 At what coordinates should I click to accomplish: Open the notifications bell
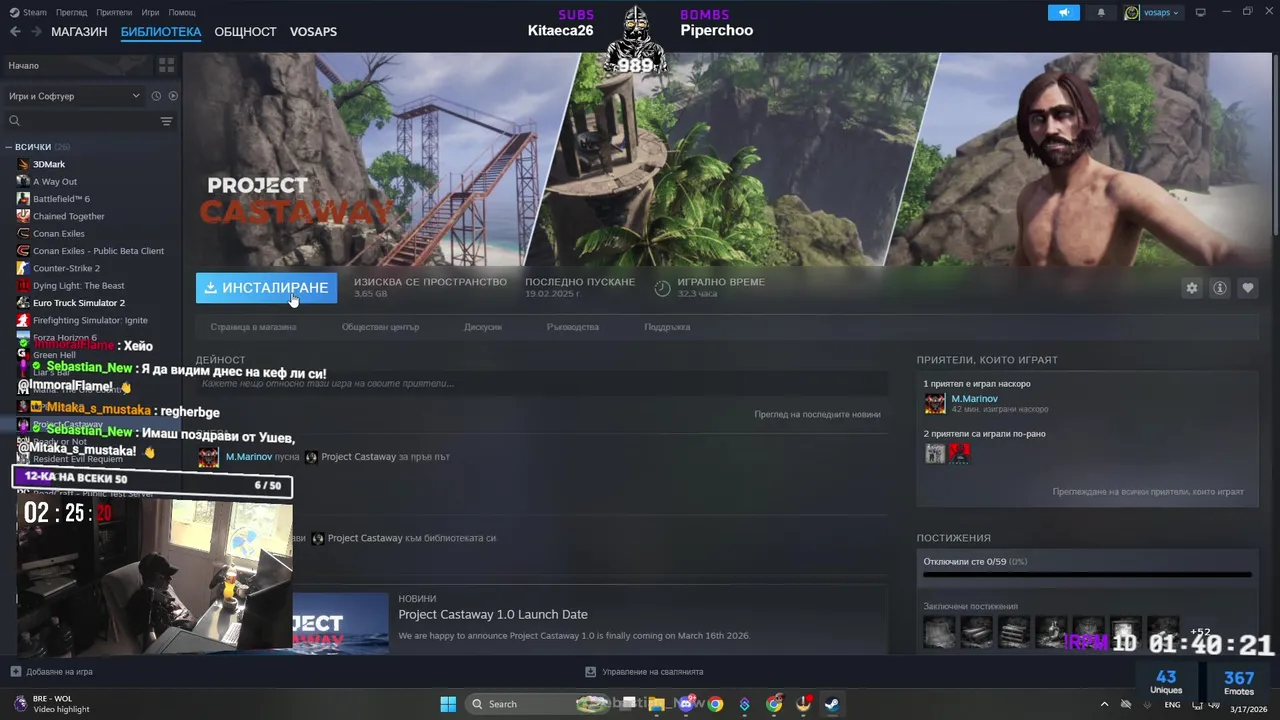[x=1102, y=12]
